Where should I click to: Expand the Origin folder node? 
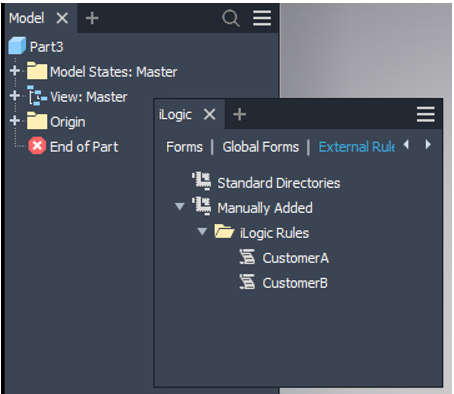[15, 121]
